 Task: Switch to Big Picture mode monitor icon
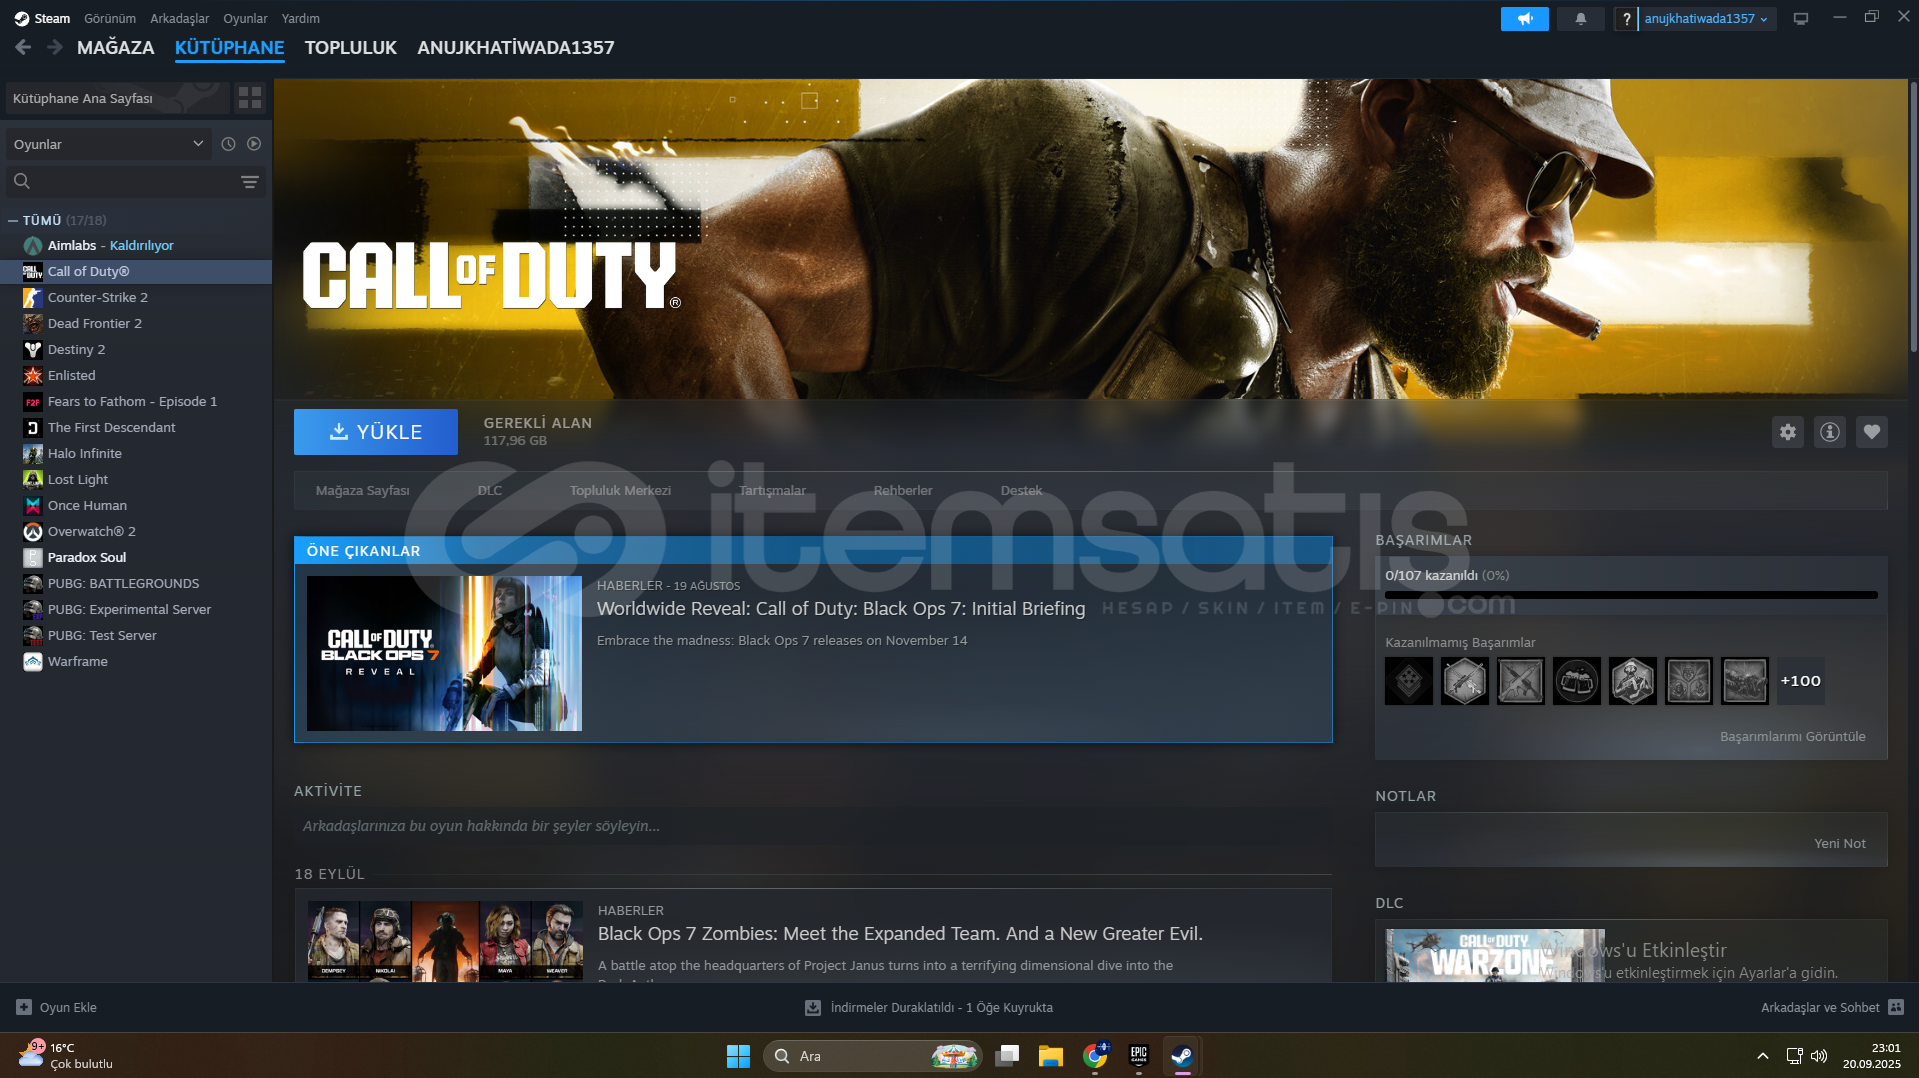(1800, 19)
